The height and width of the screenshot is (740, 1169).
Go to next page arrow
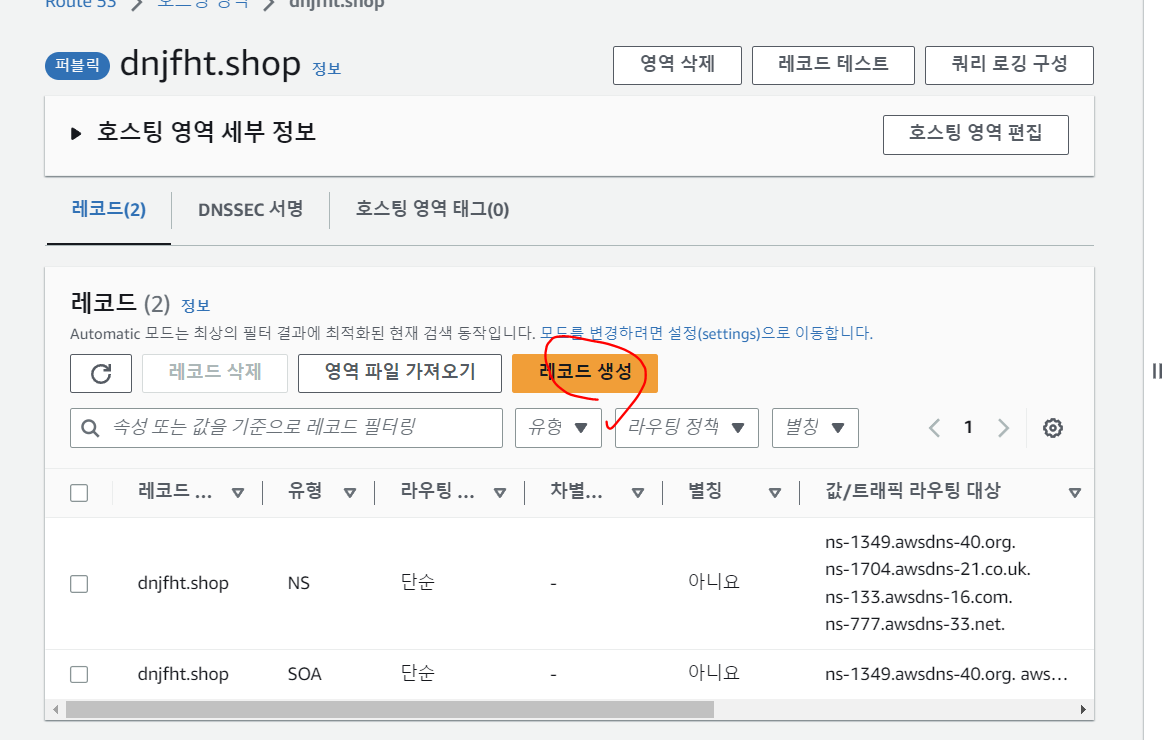click(1003, 428)
